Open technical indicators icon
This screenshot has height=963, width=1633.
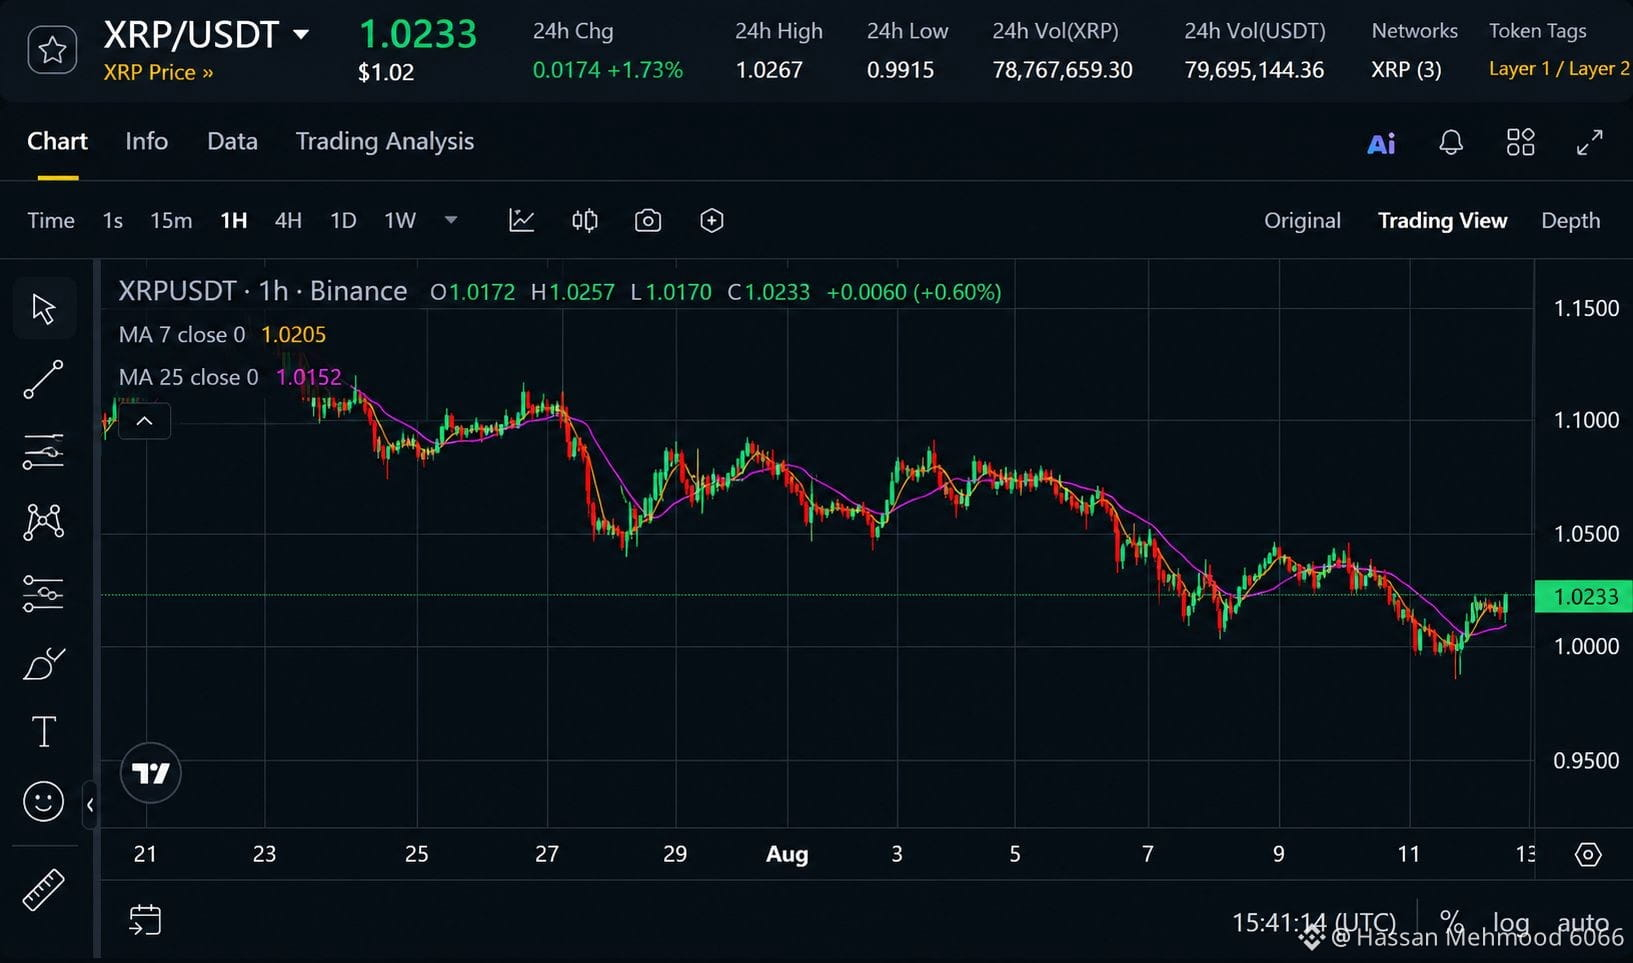pyautogui.click(x=521, y=220)
